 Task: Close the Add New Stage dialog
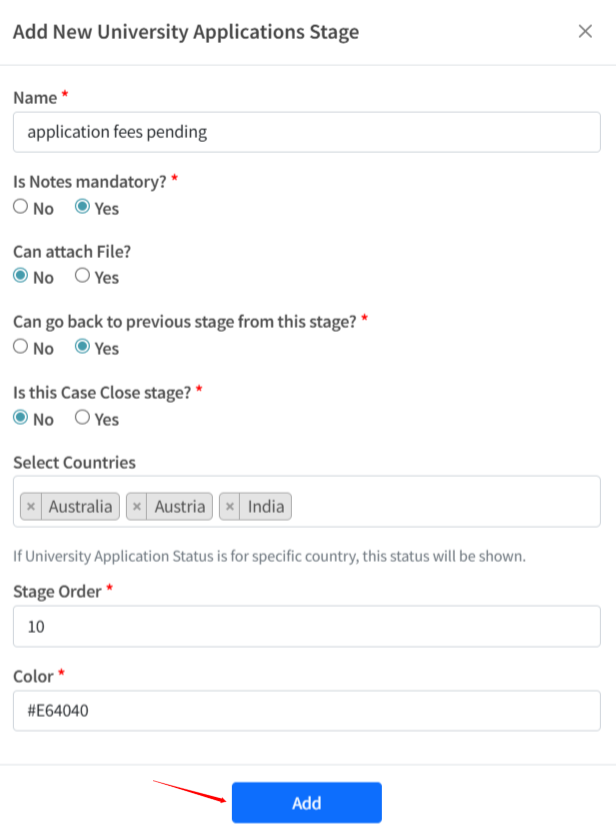pos(585,31)
